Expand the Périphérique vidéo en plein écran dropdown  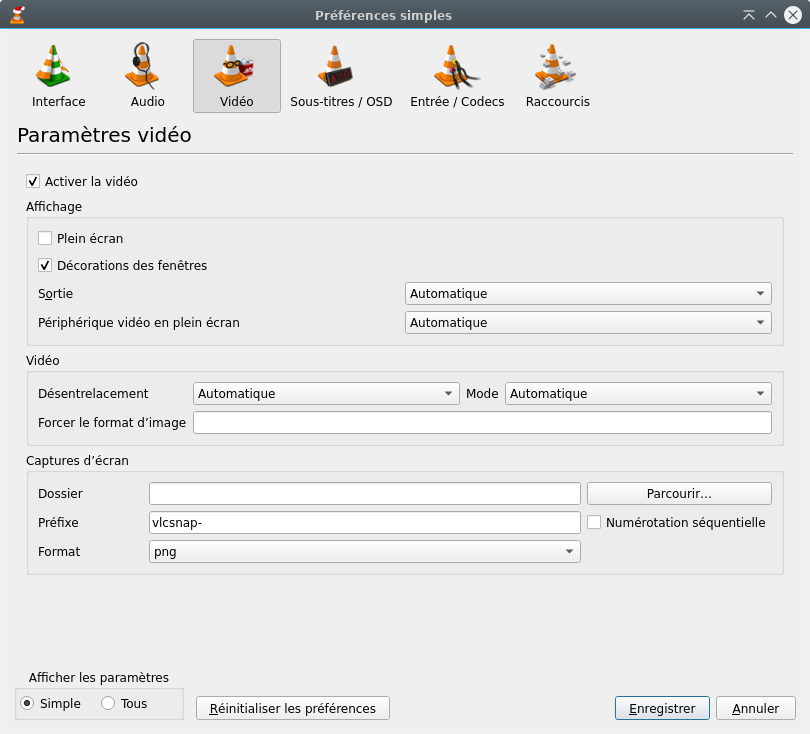(588, 323)
